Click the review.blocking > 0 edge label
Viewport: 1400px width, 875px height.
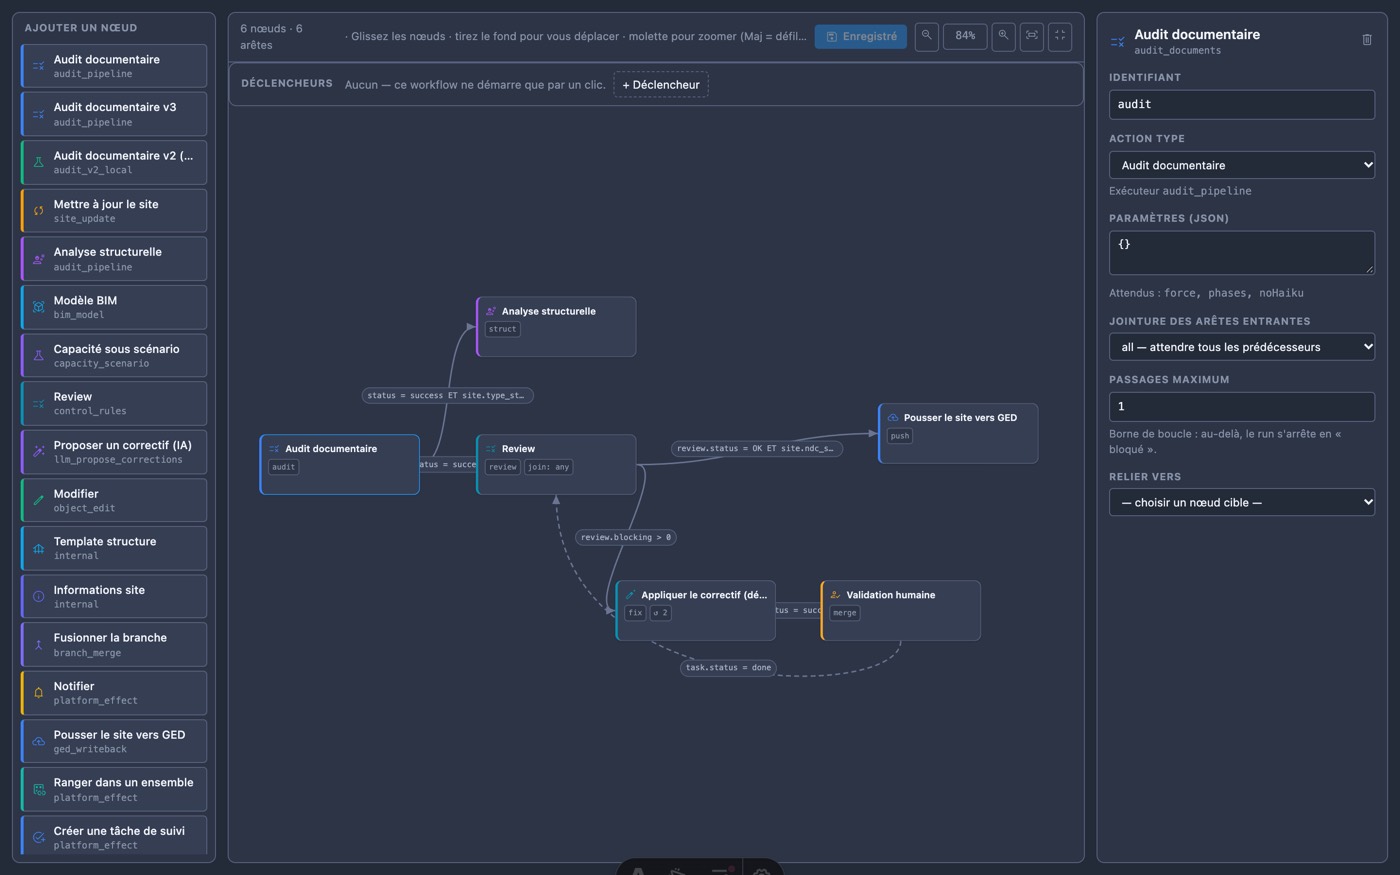pos(626,537)
